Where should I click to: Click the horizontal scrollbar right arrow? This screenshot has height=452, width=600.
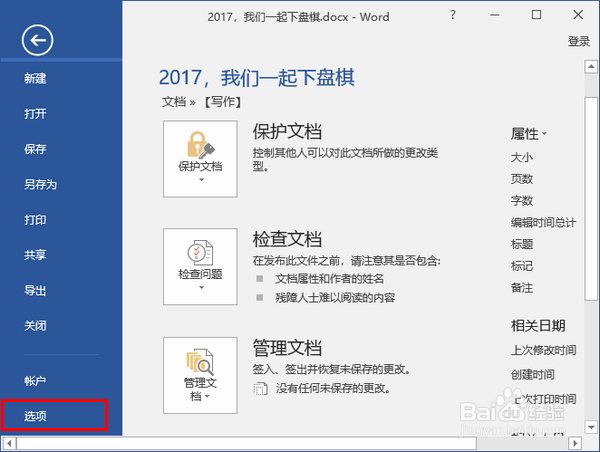tap(574, 444)
